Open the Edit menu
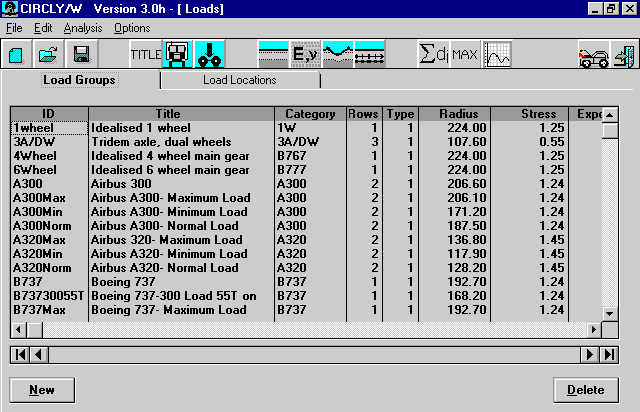Screen dimensions: 640x412 pos(43,28)
